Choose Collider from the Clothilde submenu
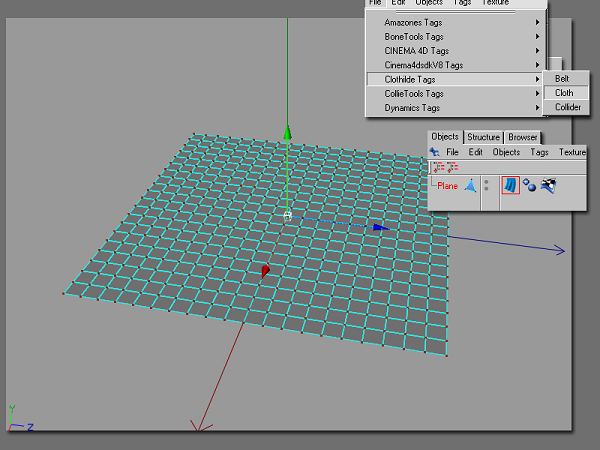 coord(566,107)
